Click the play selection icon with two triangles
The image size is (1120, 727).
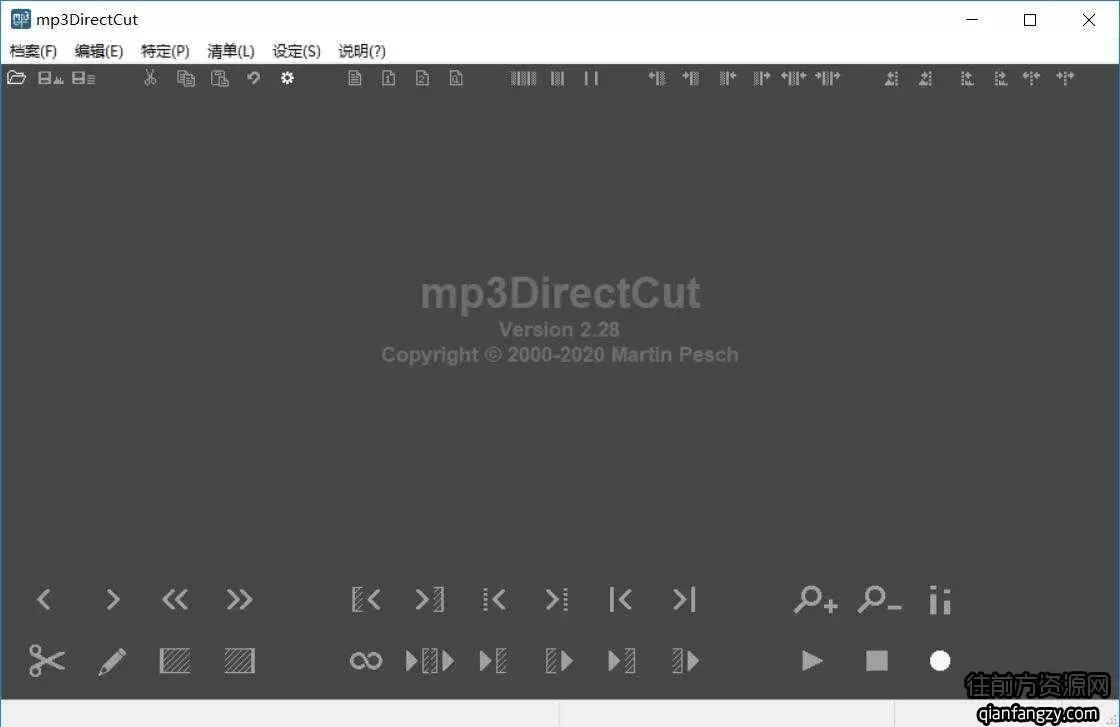coord(430,661)
